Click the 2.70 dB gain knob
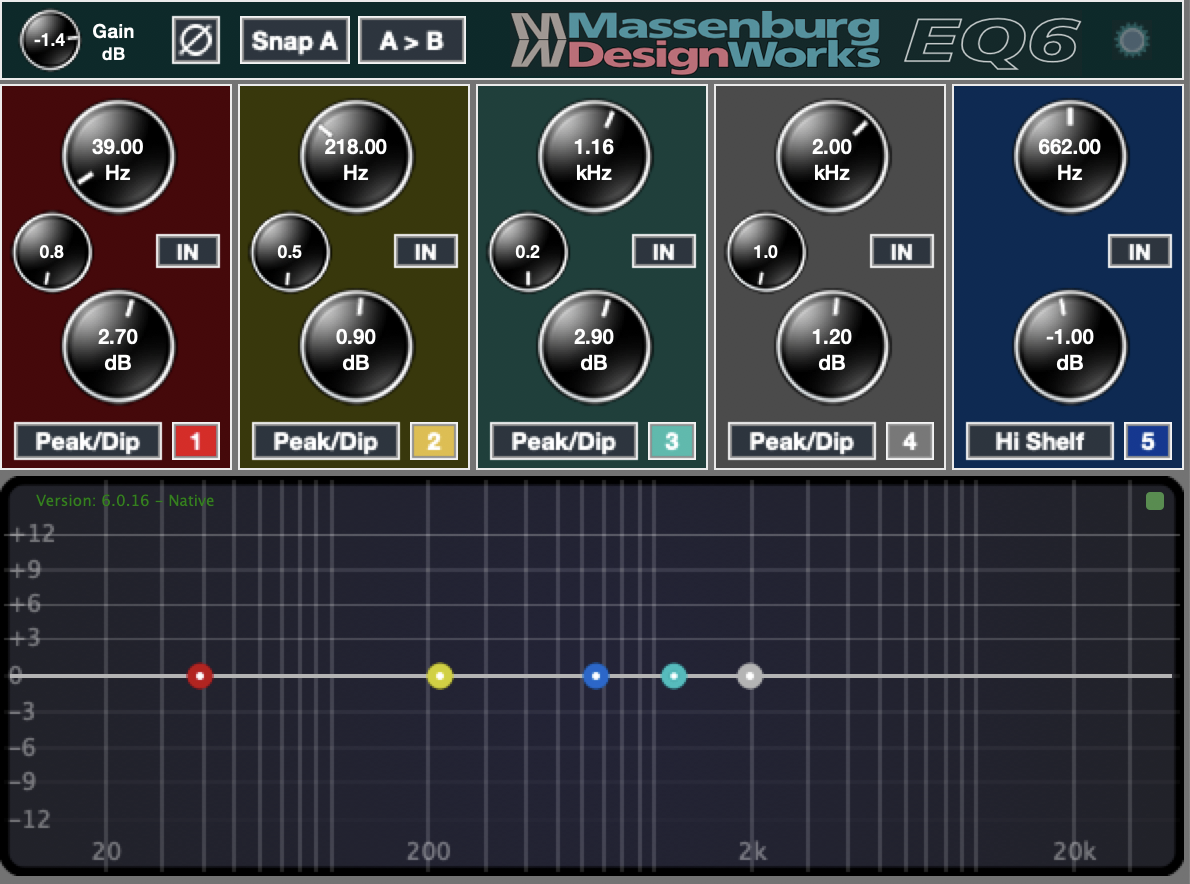 coord(118,347)
